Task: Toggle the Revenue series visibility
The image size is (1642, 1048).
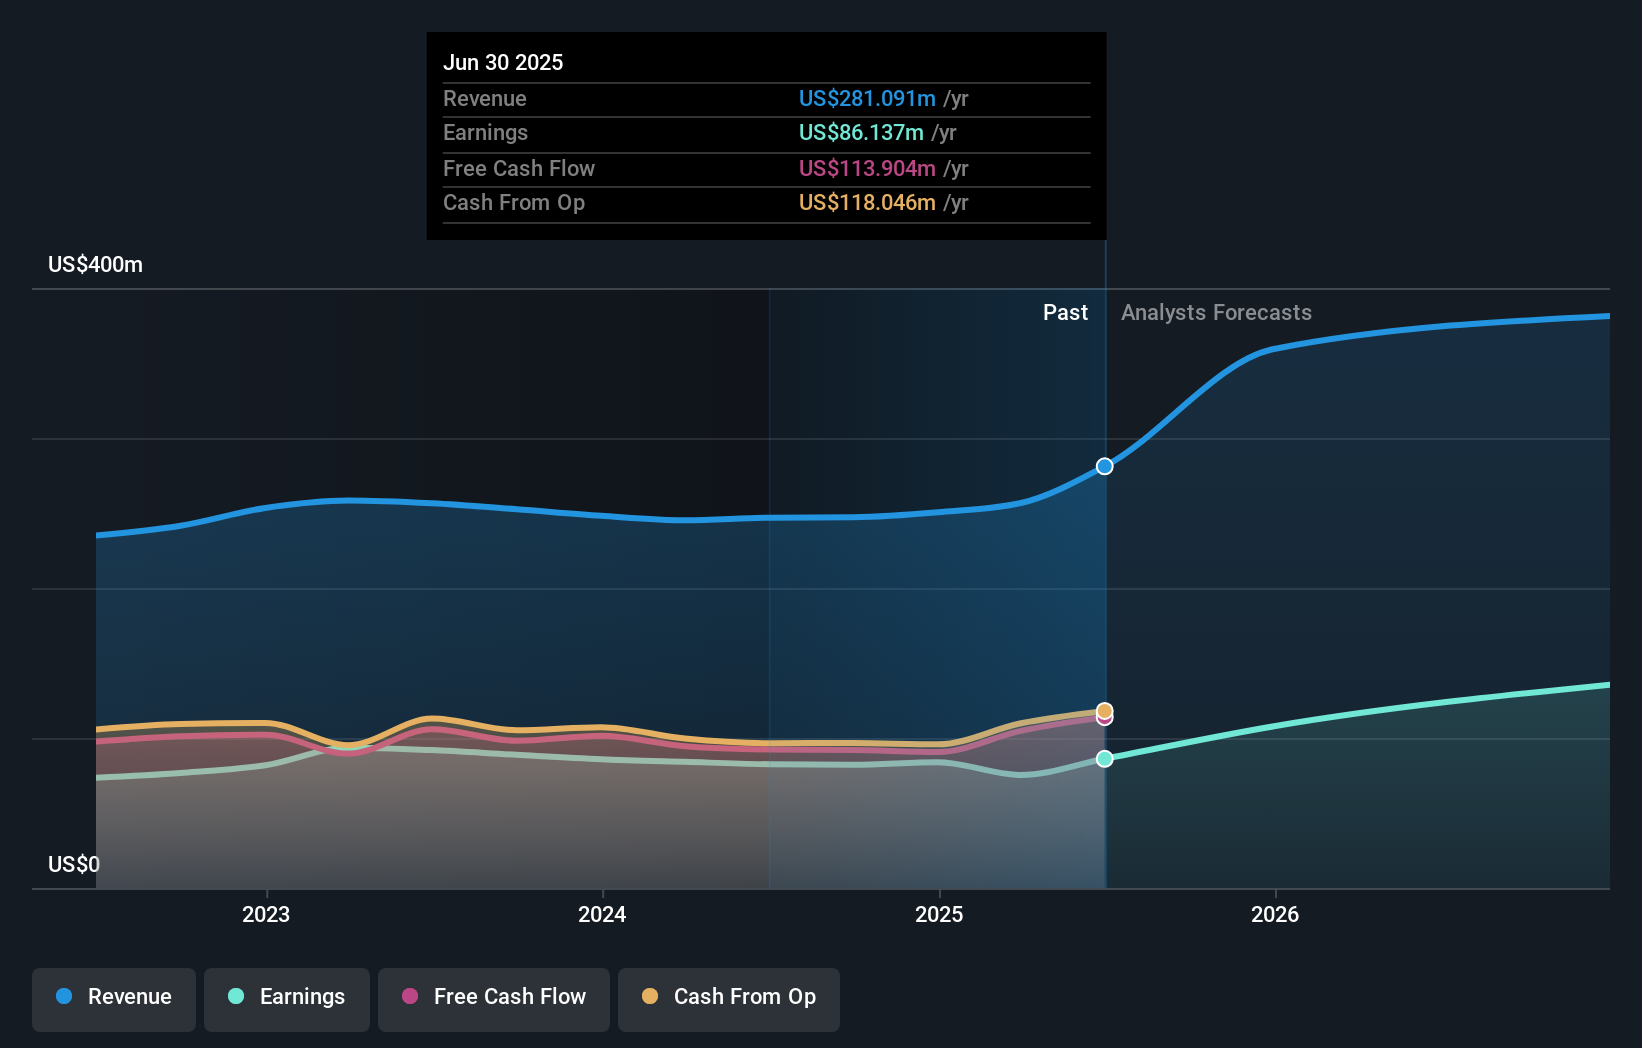Action: tap(113, 999)
